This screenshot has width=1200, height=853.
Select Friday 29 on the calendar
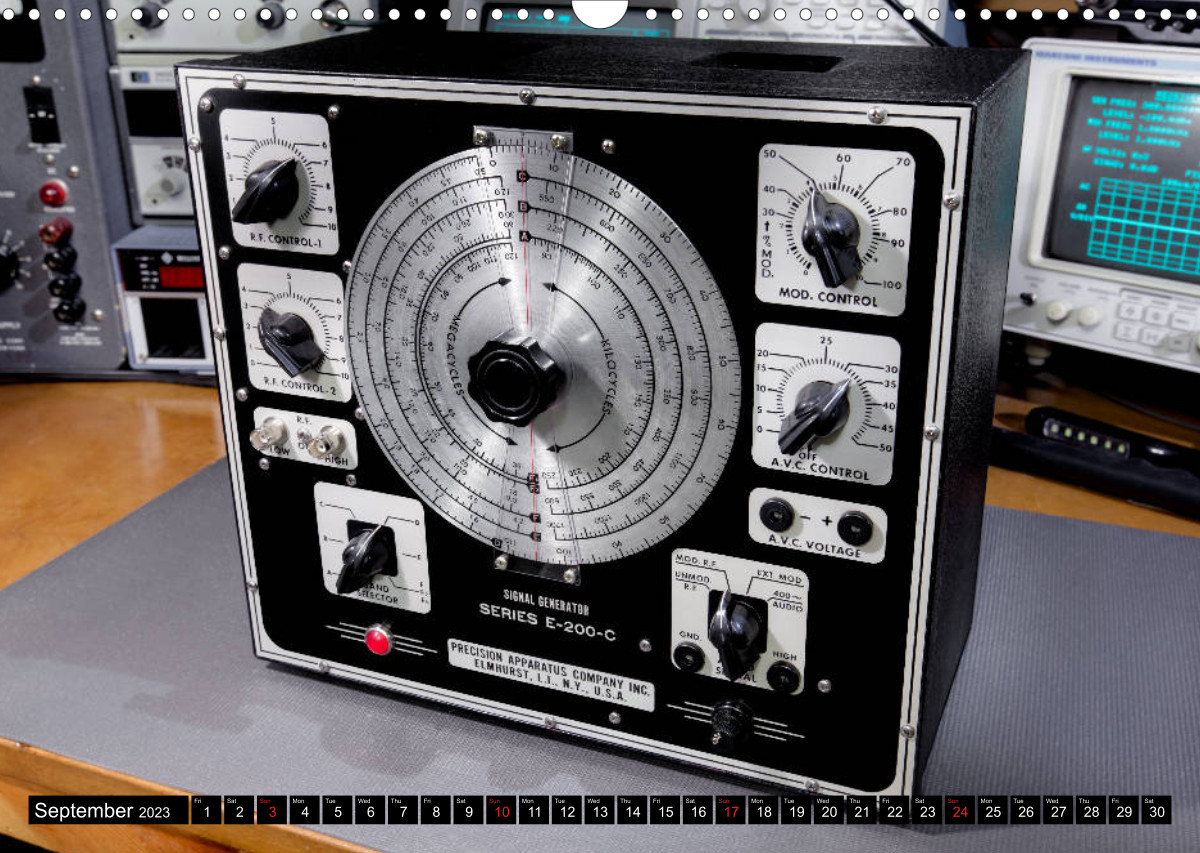(x=1124, y=811)
